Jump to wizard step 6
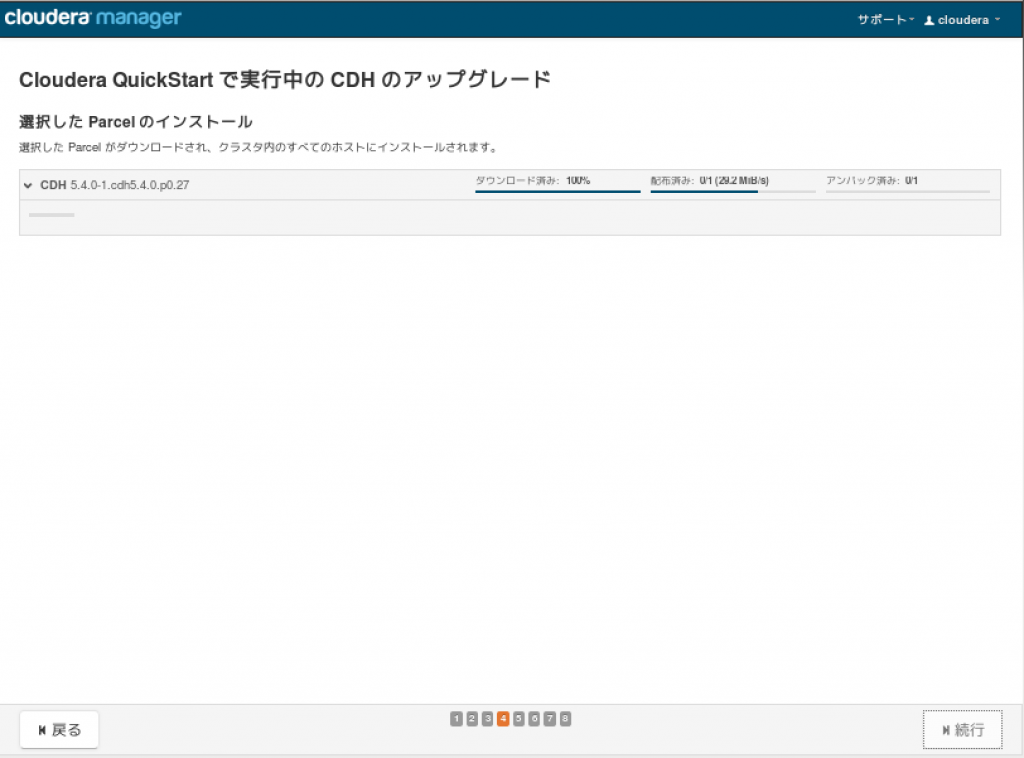1024x758 pixels. click(534, 719)
